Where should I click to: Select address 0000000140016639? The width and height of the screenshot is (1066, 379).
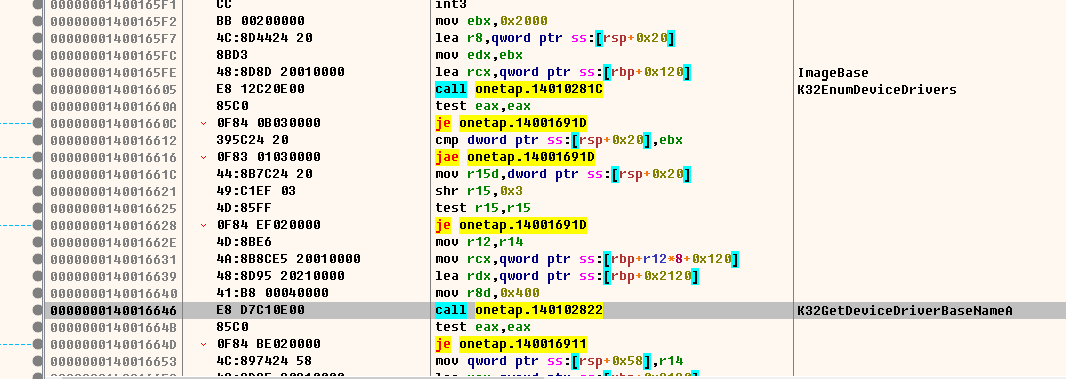pyautogui.click(x=114, y=276)
